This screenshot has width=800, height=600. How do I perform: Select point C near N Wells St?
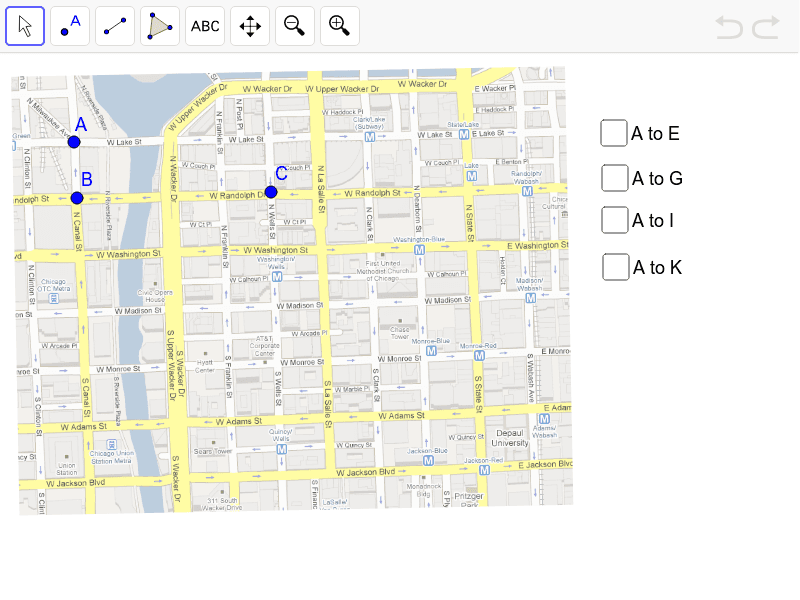[x=271, y=192]
